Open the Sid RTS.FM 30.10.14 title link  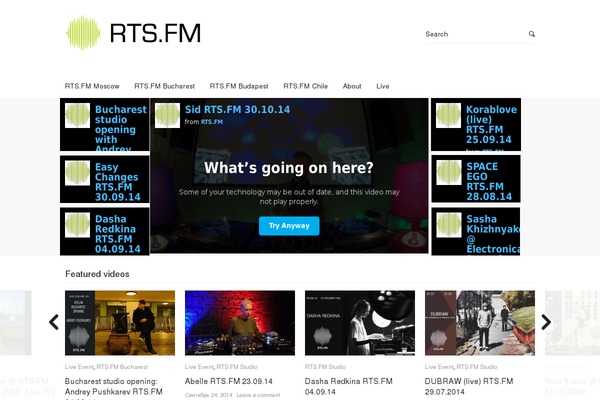237,109
